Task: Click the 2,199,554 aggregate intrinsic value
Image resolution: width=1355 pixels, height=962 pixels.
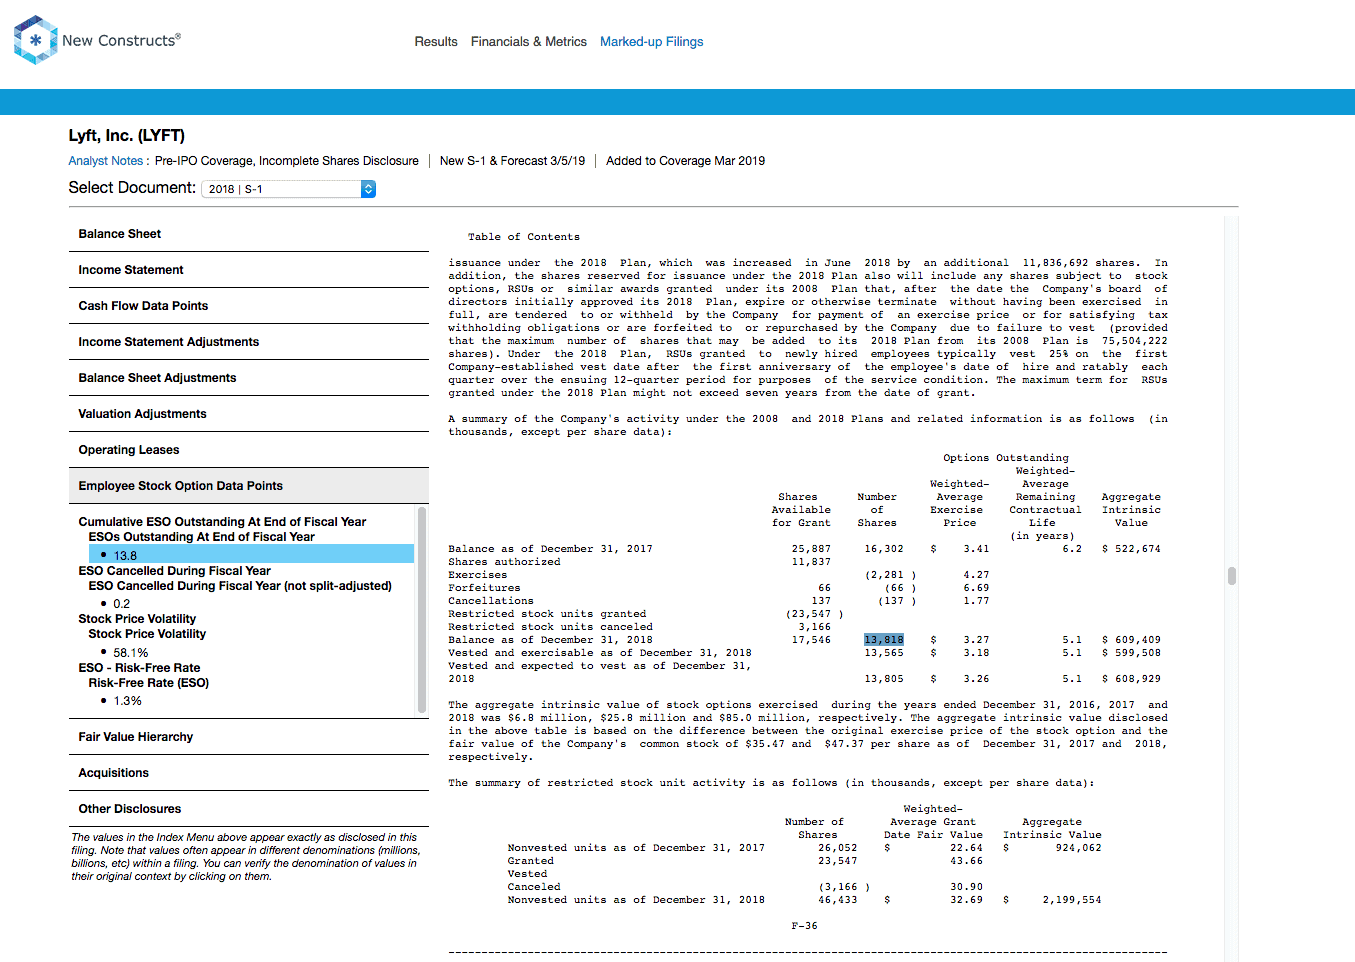Action: (x=1072, y=900)
